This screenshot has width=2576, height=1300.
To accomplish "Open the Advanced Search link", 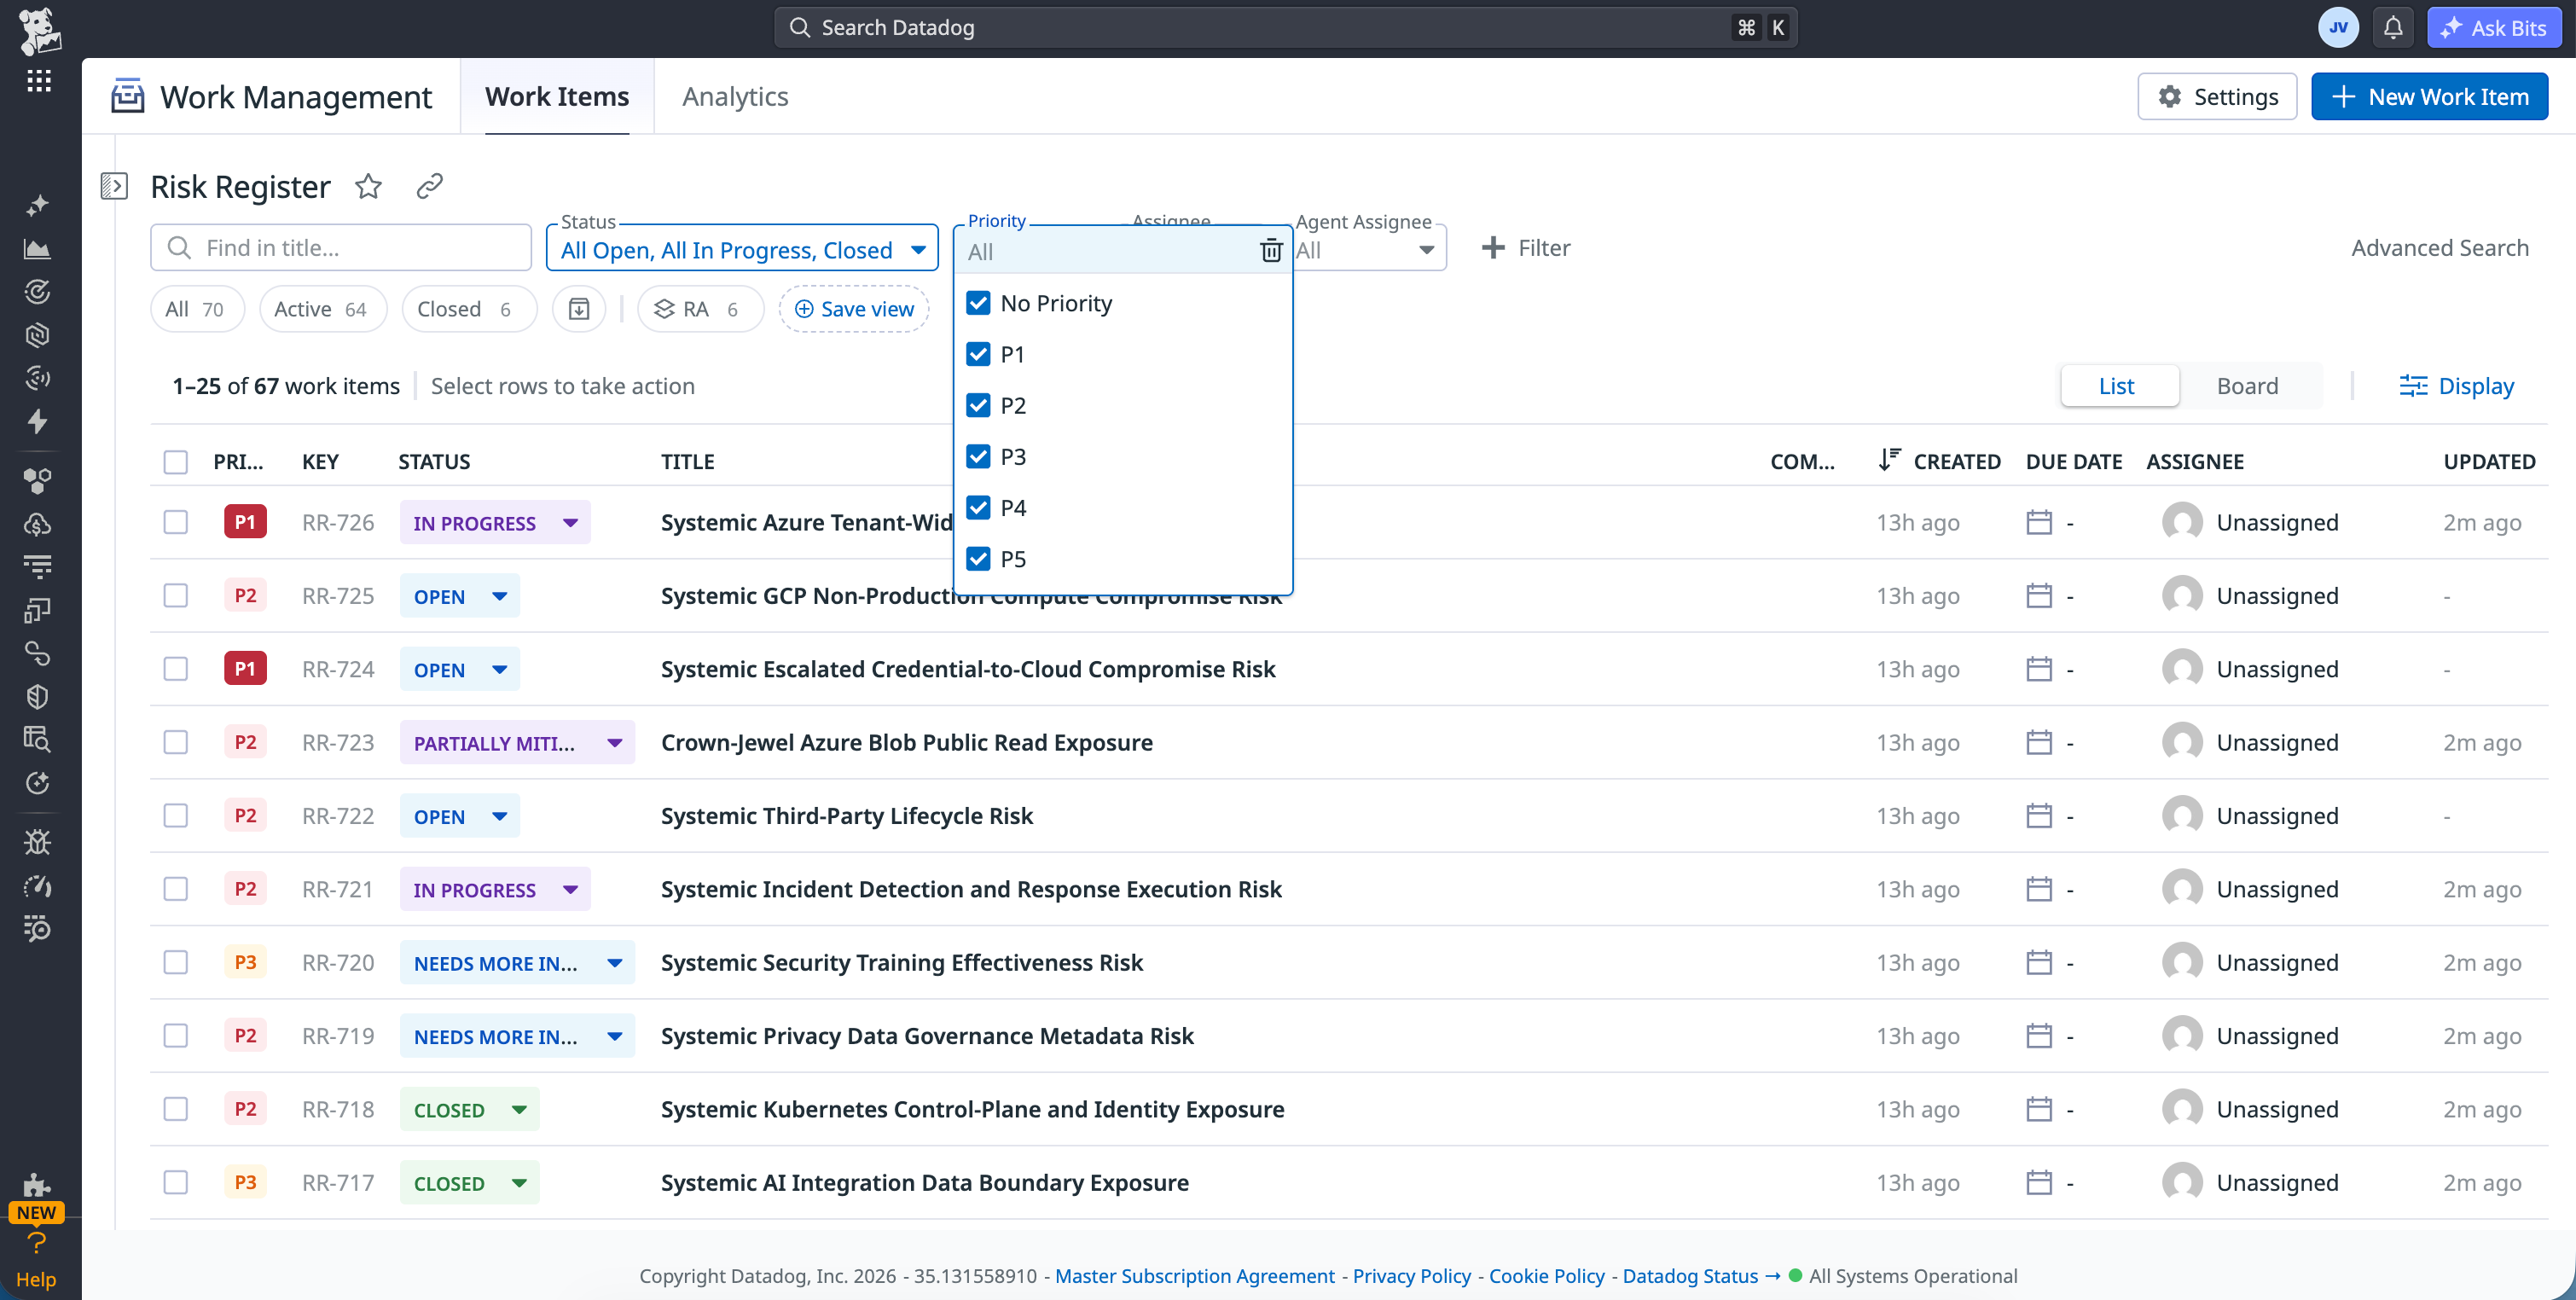I will 2440,248.
